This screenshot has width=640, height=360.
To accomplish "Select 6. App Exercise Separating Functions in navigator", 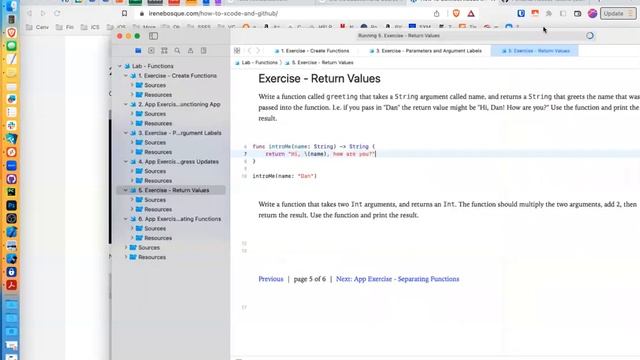I will [x=179, y=219].
